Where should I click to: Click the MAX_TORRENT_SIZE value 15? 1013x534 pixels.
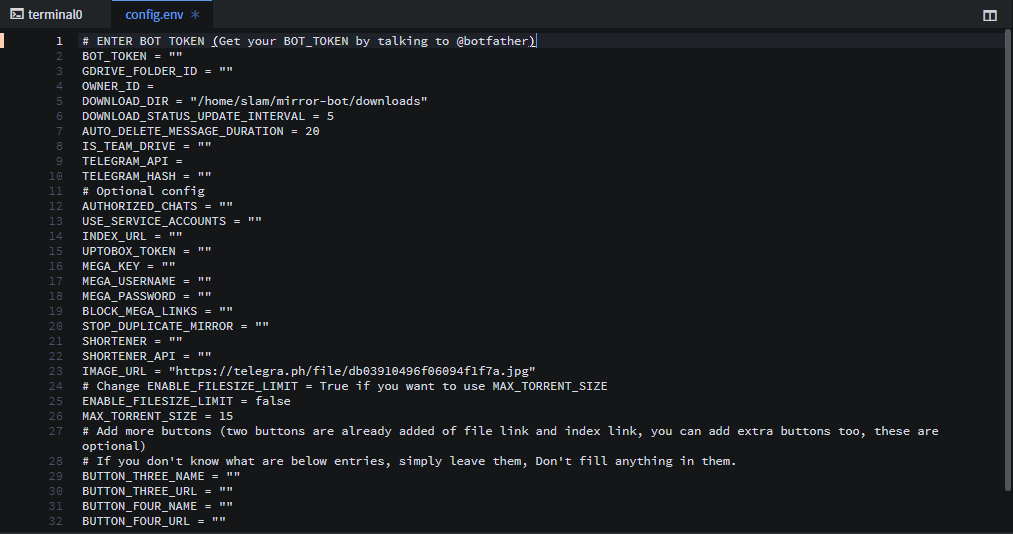tap(225, 416)
